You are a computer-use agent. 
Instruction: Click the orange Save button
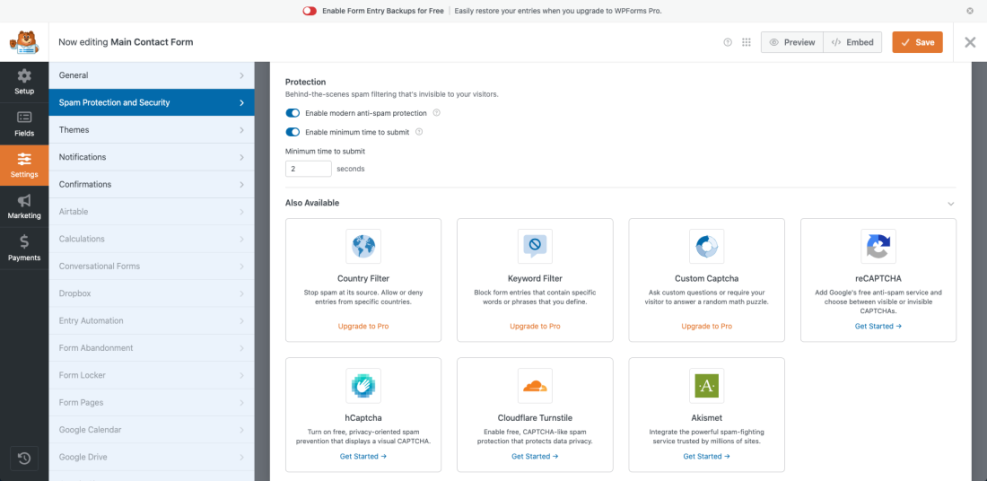(917, 42)
